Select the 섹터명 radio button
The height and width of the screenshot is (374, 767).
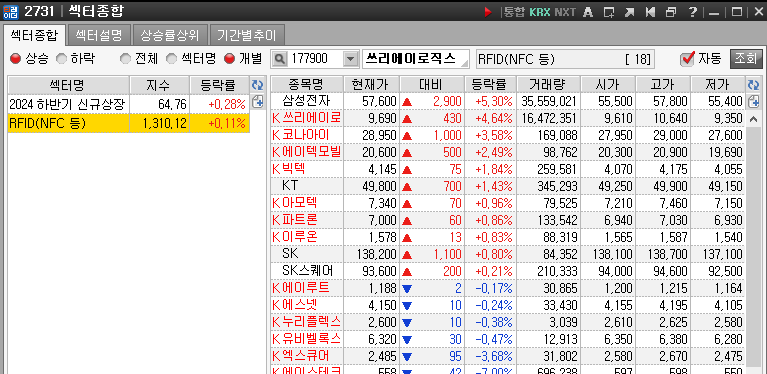(172, 59)
